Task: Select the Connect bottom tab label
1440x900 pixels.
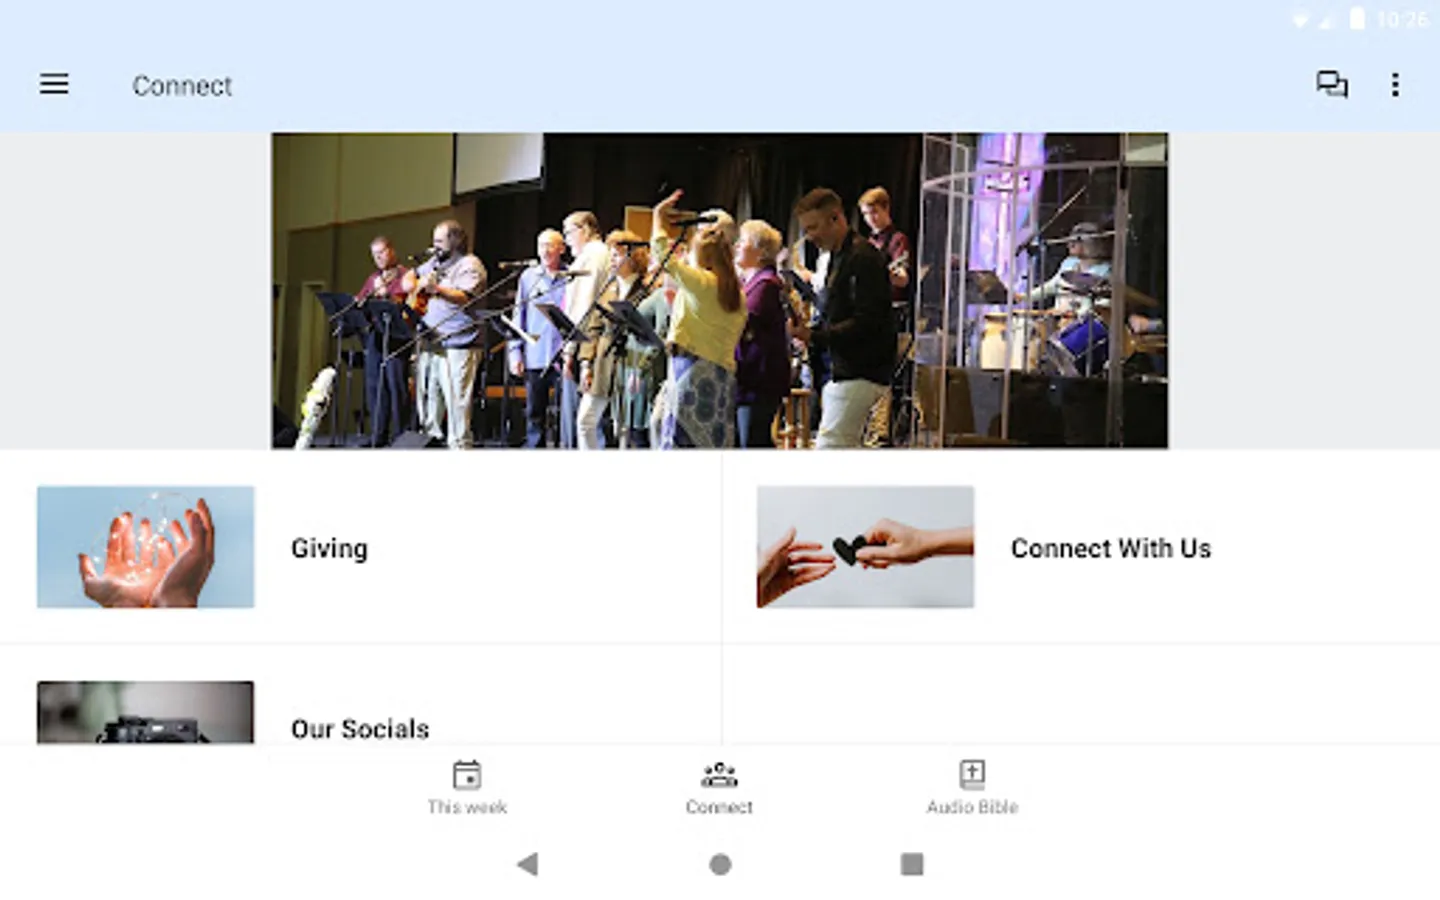Action: click(719, 807)
